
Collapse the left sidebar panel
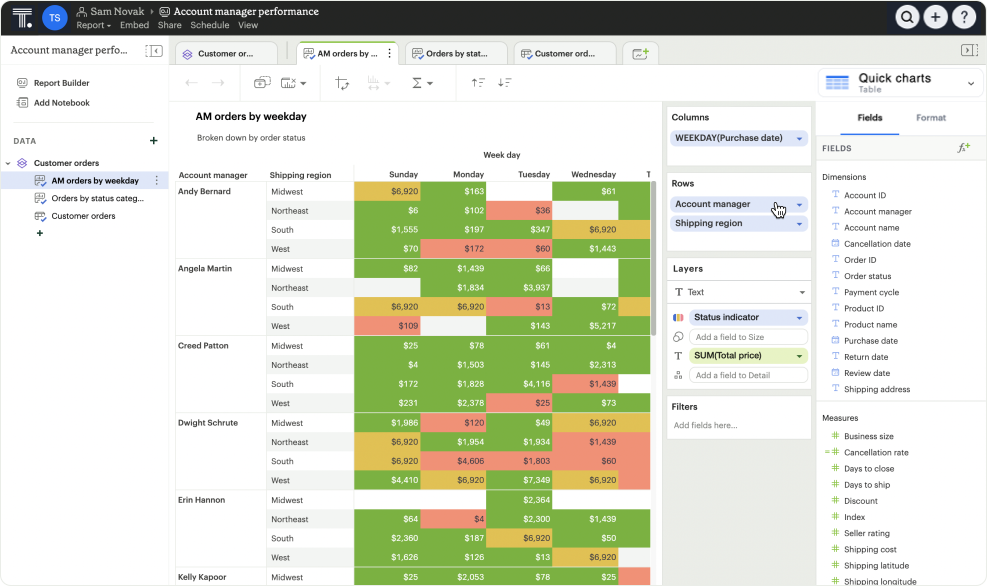[x=153, y=51]
